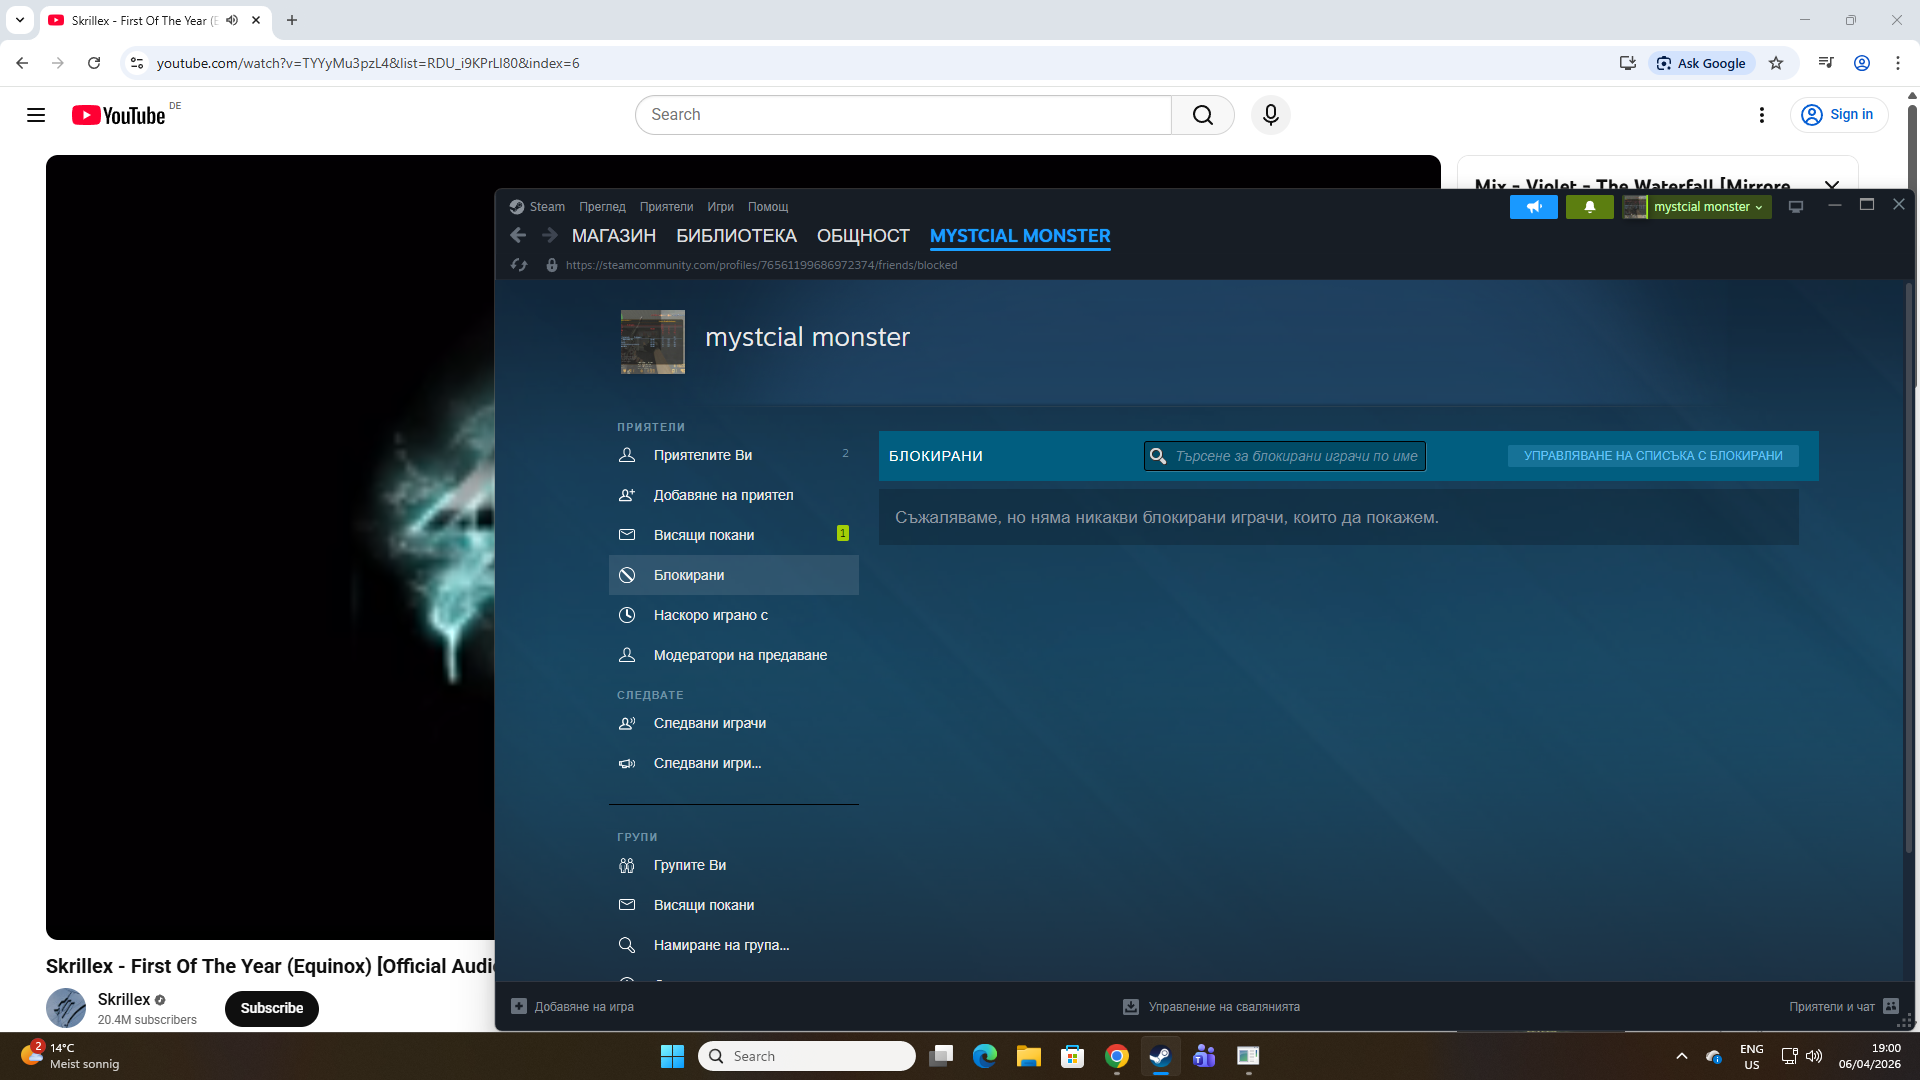Viewport: 1920px width, 1080px height.
Task: Open the Windows Start menu
Action: (x=672, y=1056)
